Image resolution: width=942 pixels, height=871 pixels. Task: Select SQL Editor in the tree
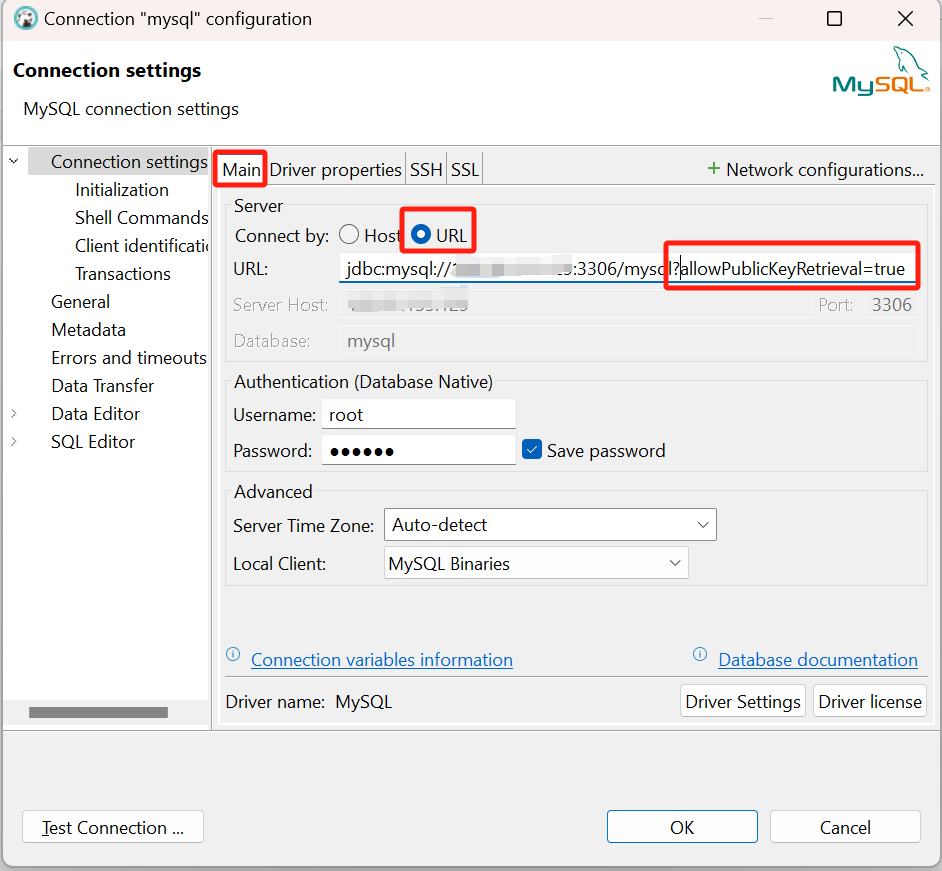[93, 442]
